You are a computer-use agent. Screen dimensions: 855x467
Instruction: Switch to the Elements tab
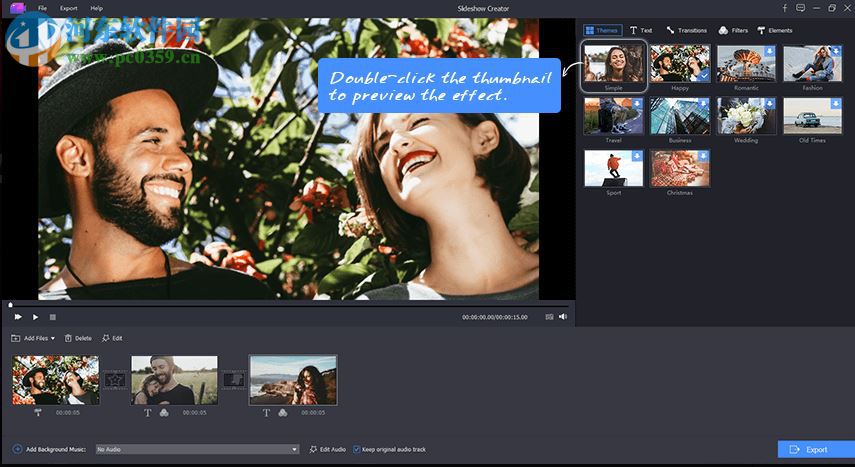click(775, 31)
